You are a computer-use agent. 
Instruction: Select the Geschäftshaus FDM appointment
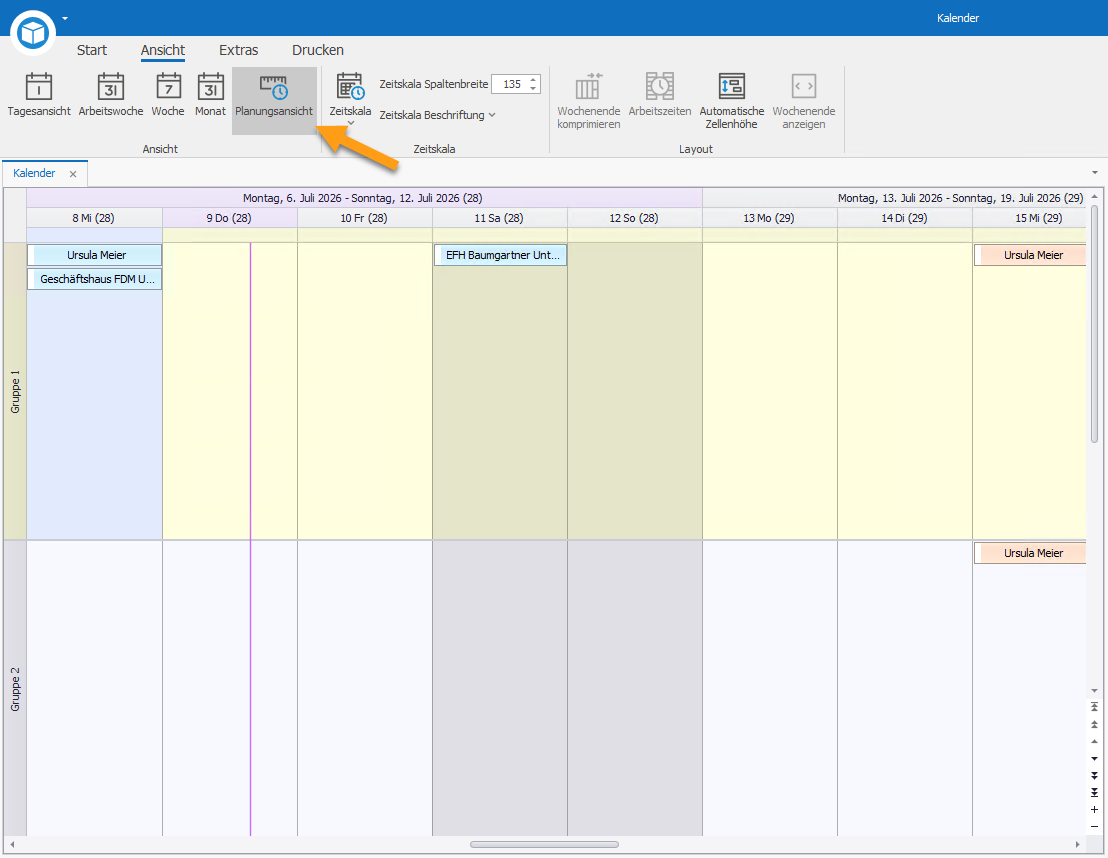95,279
